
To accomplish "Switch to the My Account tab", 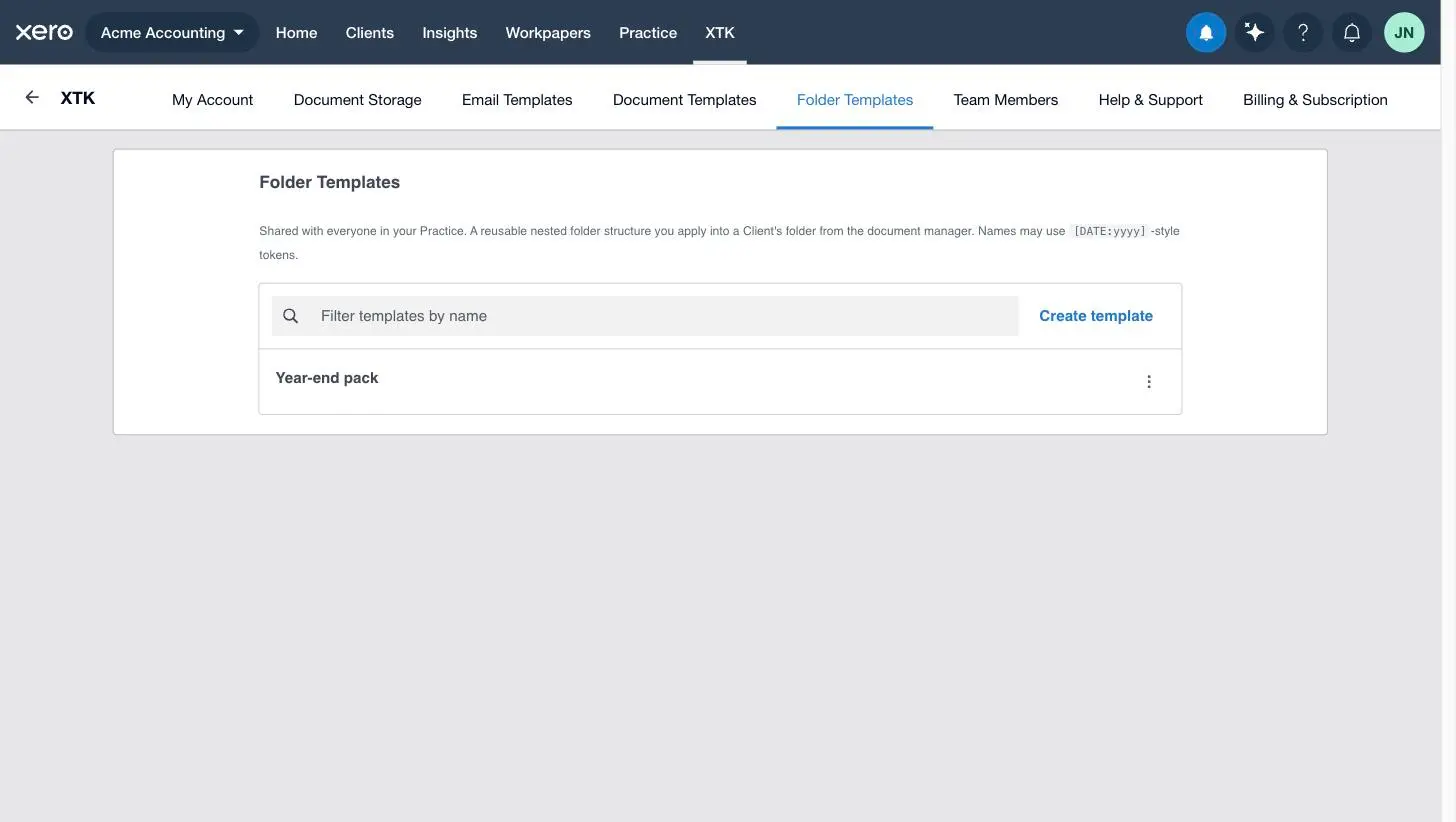I will tap(212, 100).
